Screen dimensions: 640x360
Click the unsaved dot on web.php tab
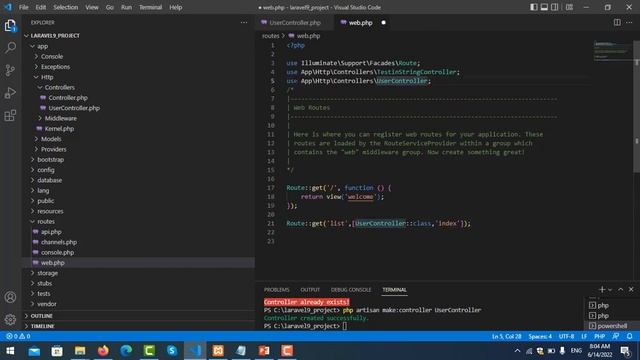pyautogui.click(x=383, y=22)
